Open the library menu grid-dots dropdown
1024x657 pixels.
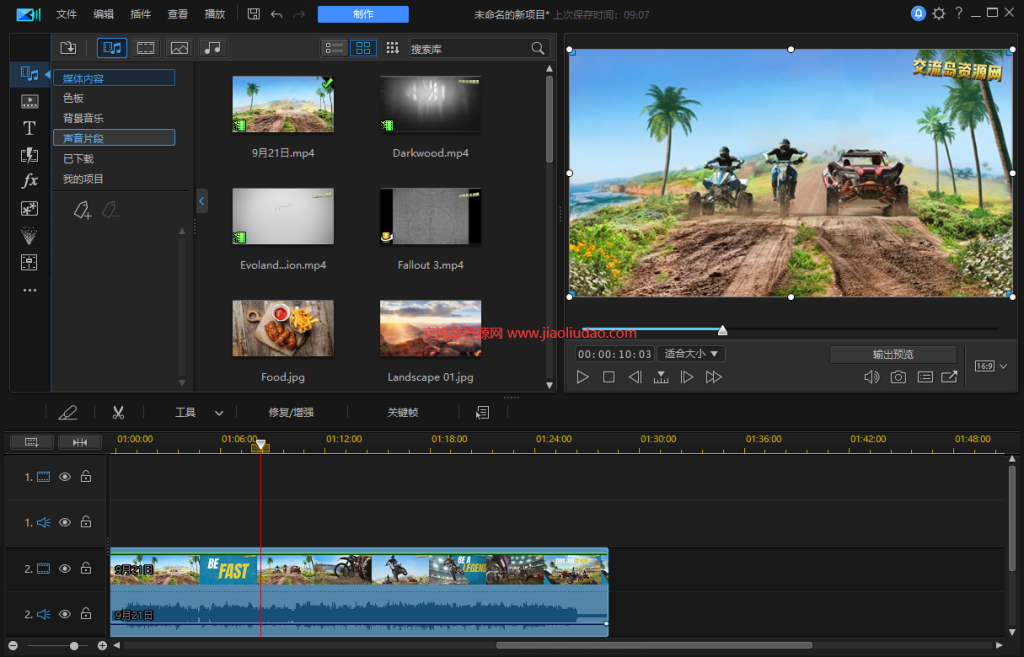(392, 48)
